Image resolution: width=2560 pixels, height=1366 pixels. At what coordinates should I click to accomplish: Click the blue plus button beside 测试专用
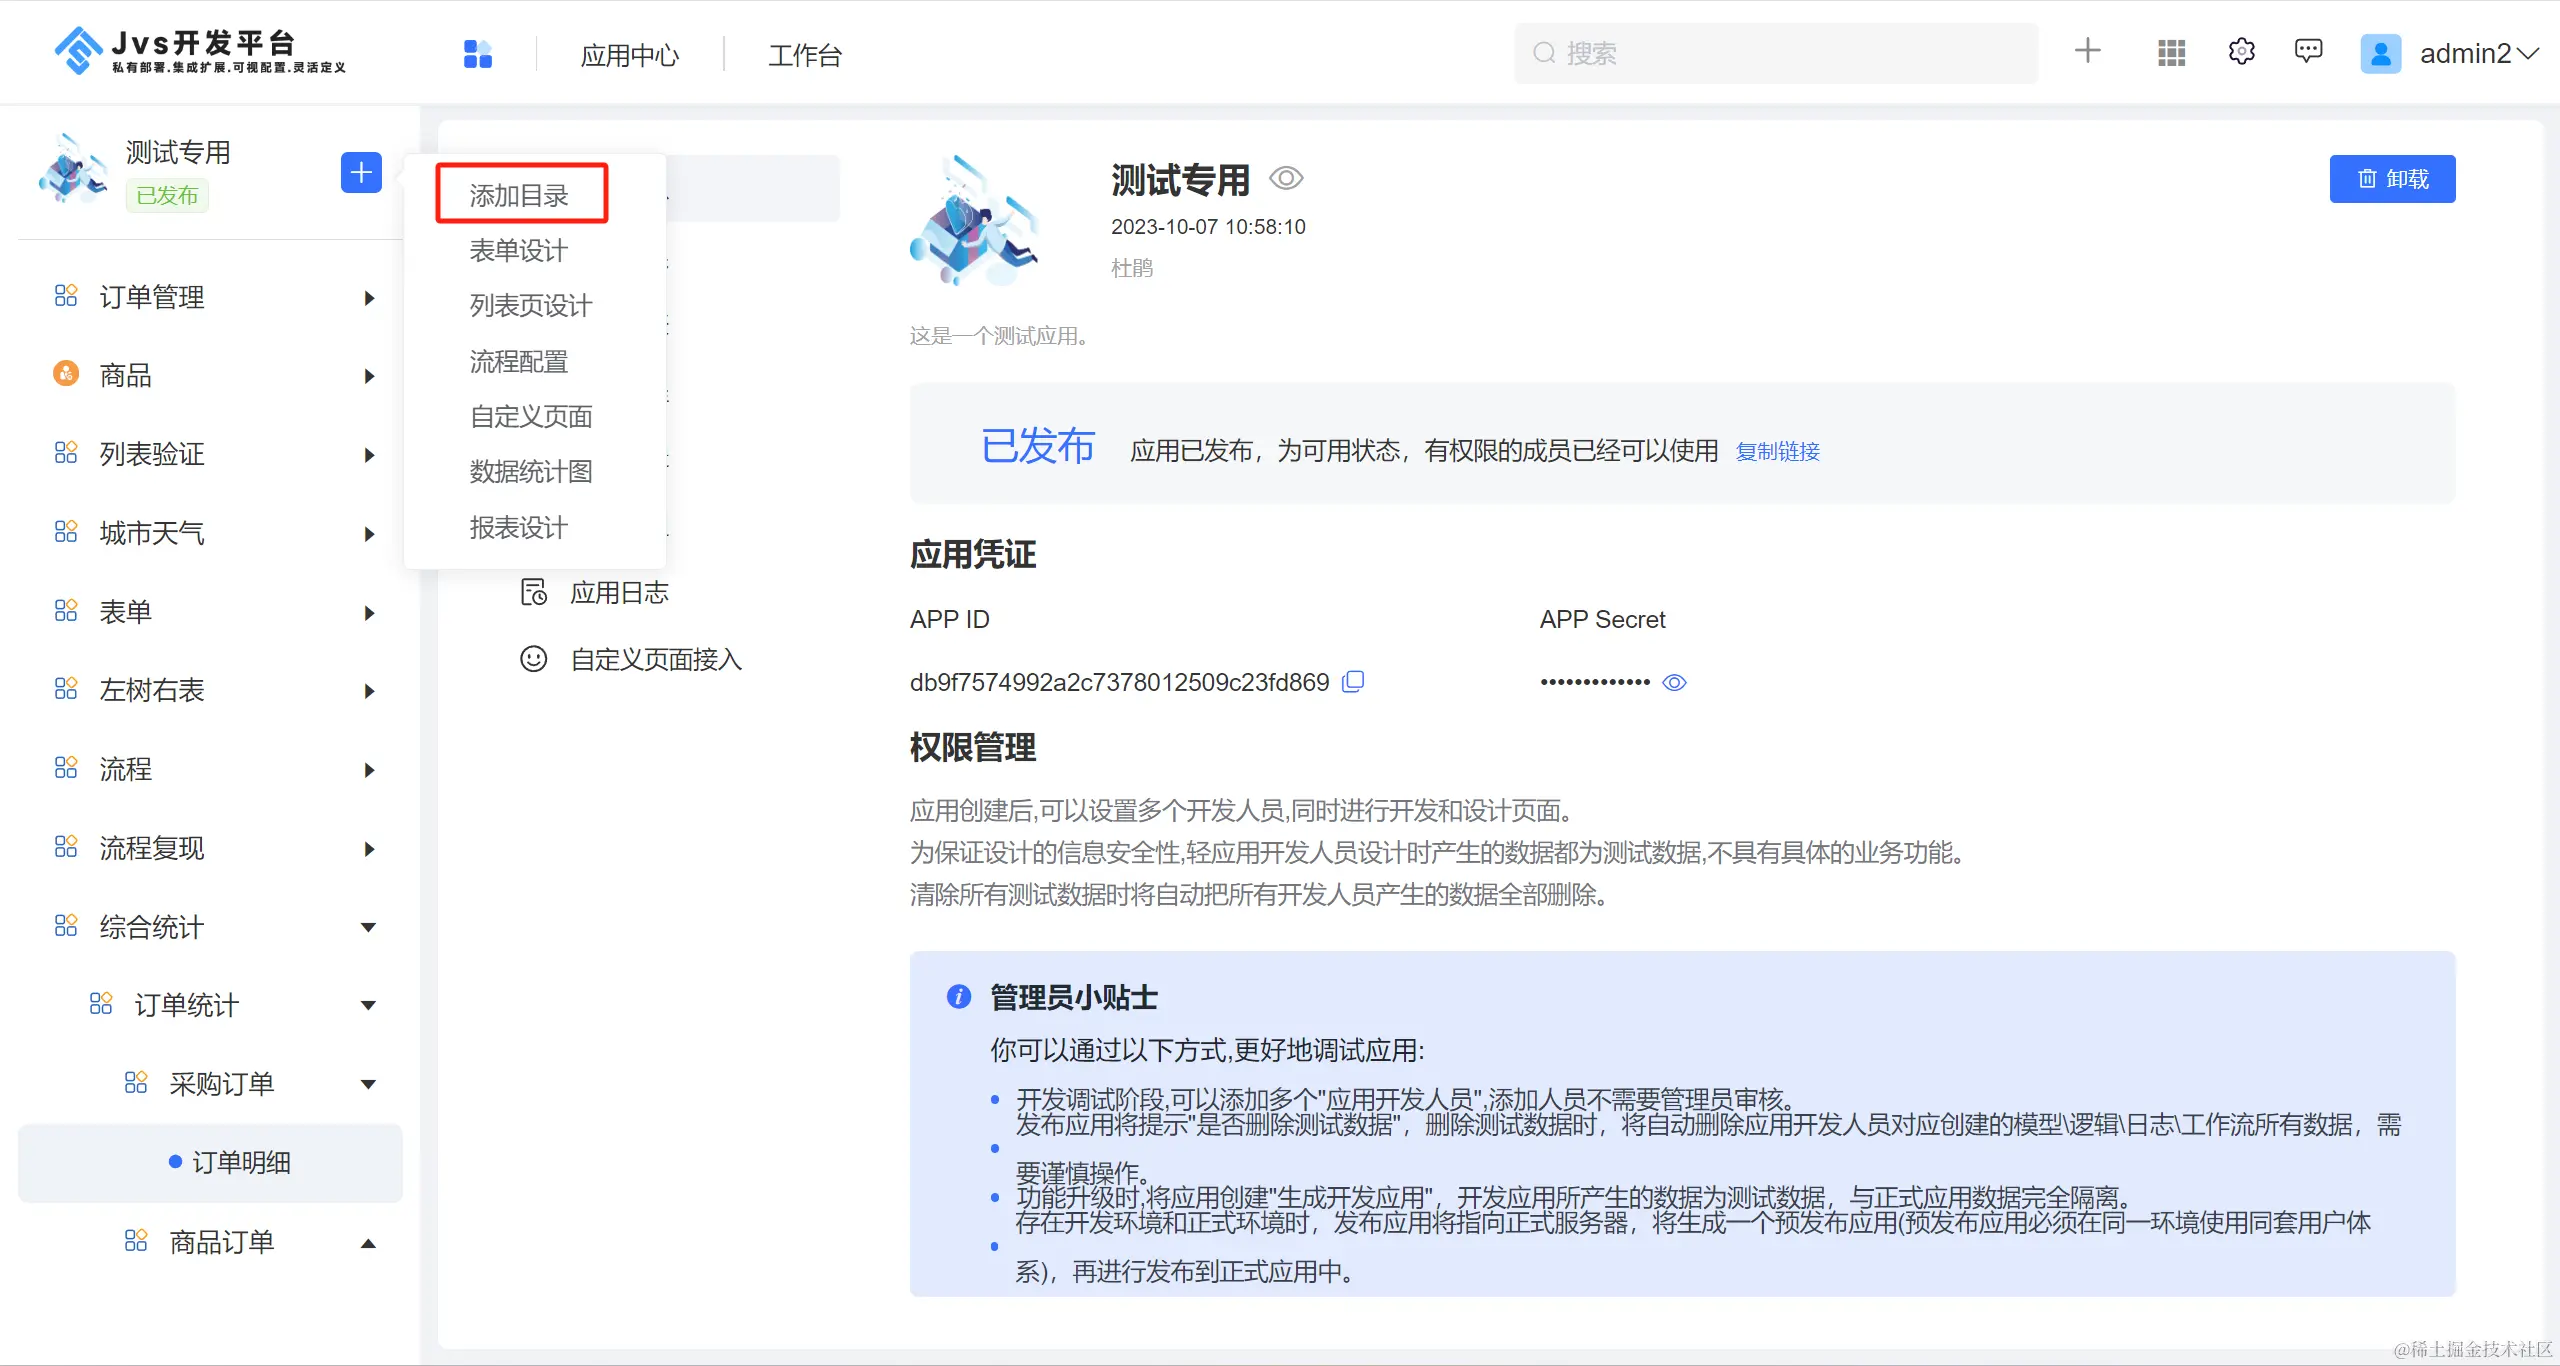pos(361,173)
